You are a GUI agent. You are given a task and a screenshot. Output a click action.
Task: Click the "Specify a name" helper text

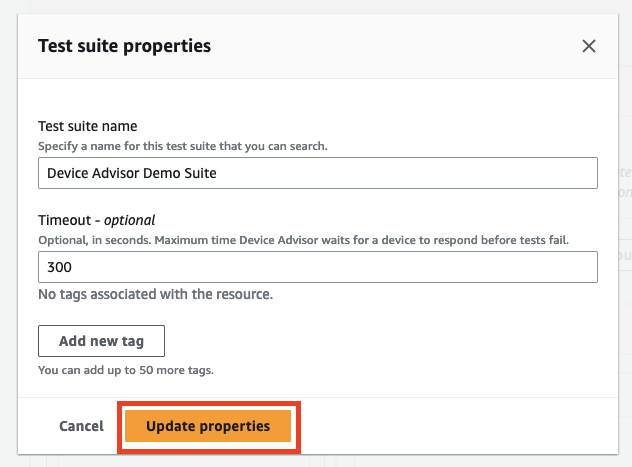[183, 146]
